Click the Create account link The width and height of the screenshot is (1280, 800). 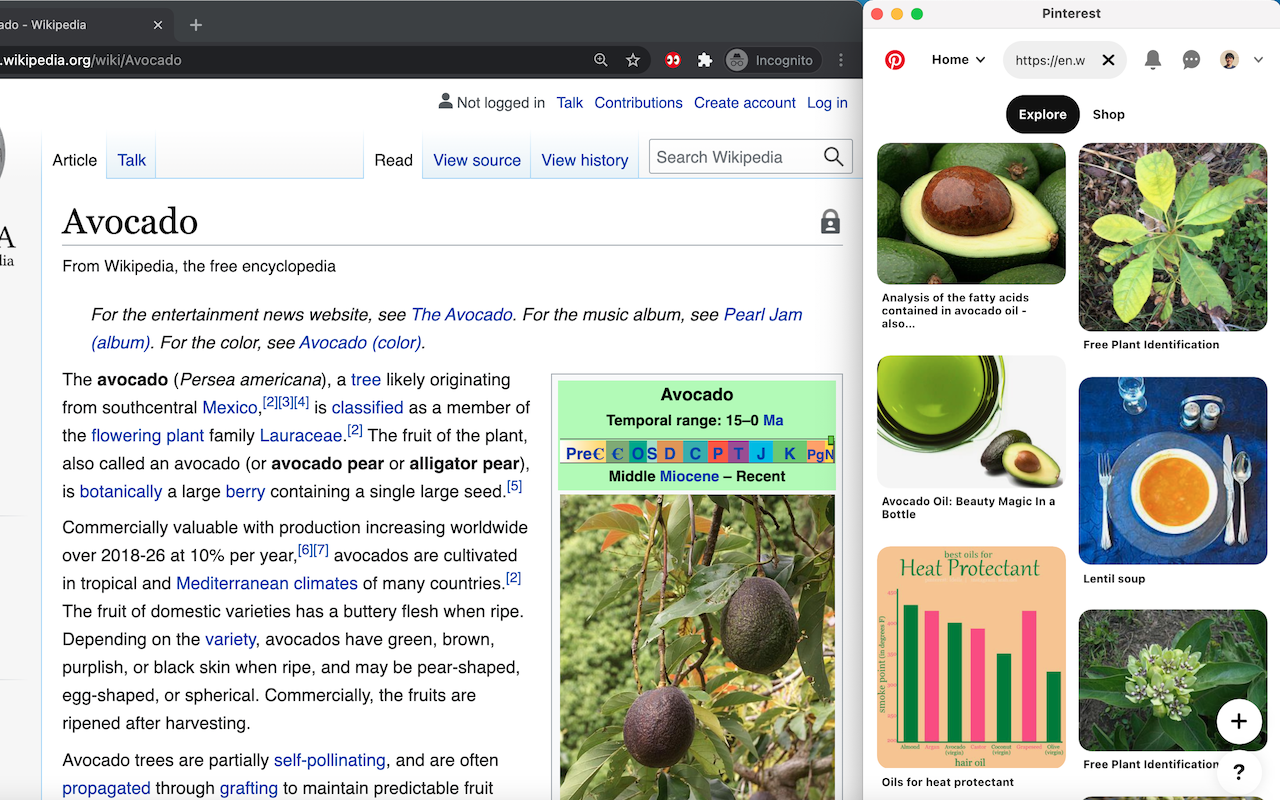point(745,102)
